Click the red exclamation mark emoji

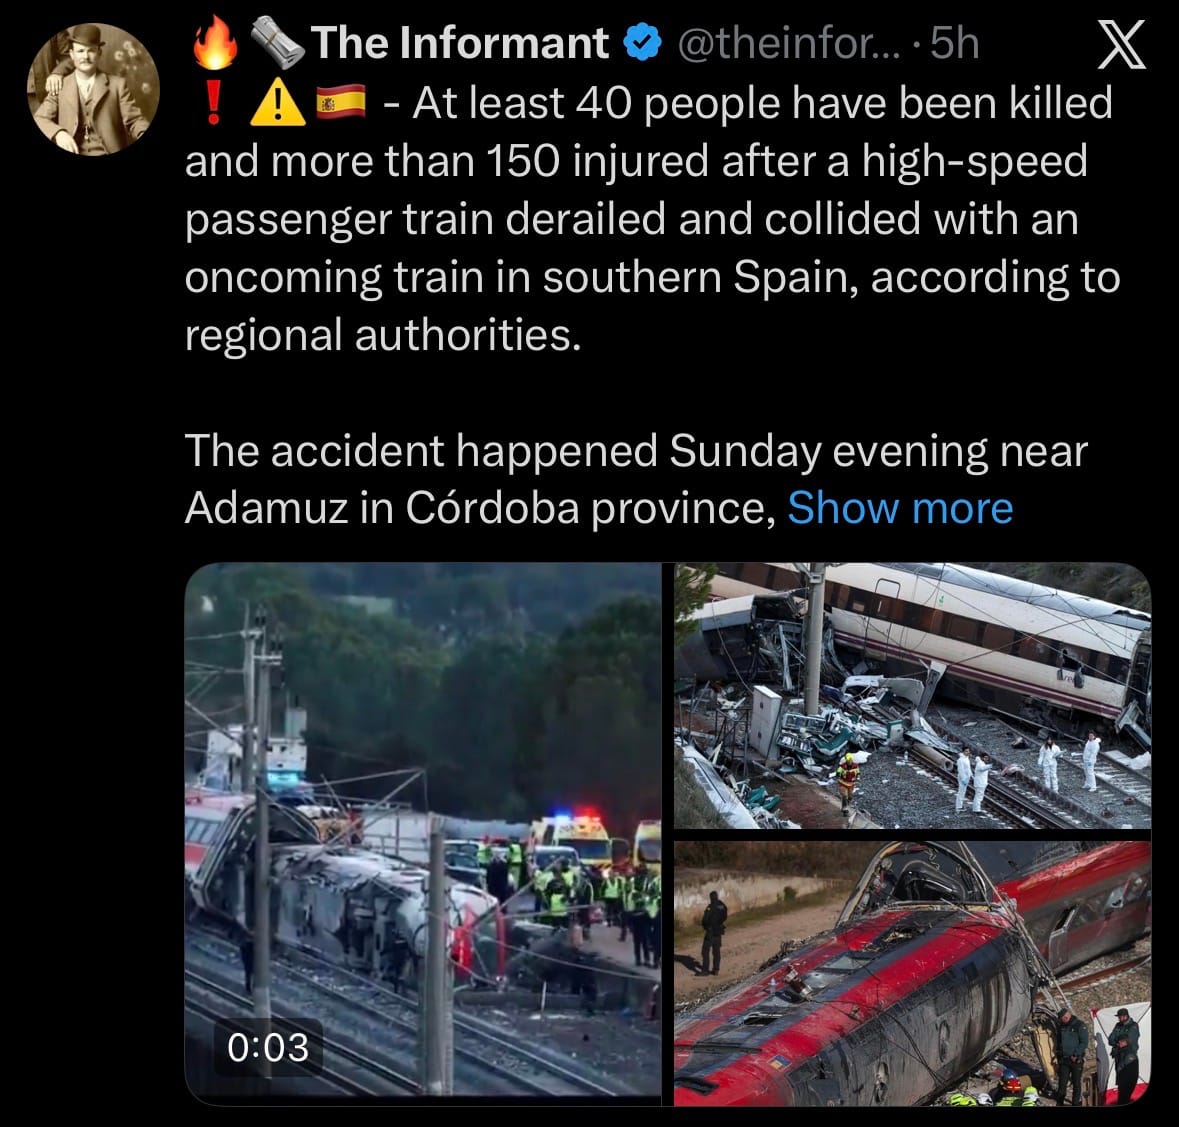pyautogui.click(x=214, y=102)
